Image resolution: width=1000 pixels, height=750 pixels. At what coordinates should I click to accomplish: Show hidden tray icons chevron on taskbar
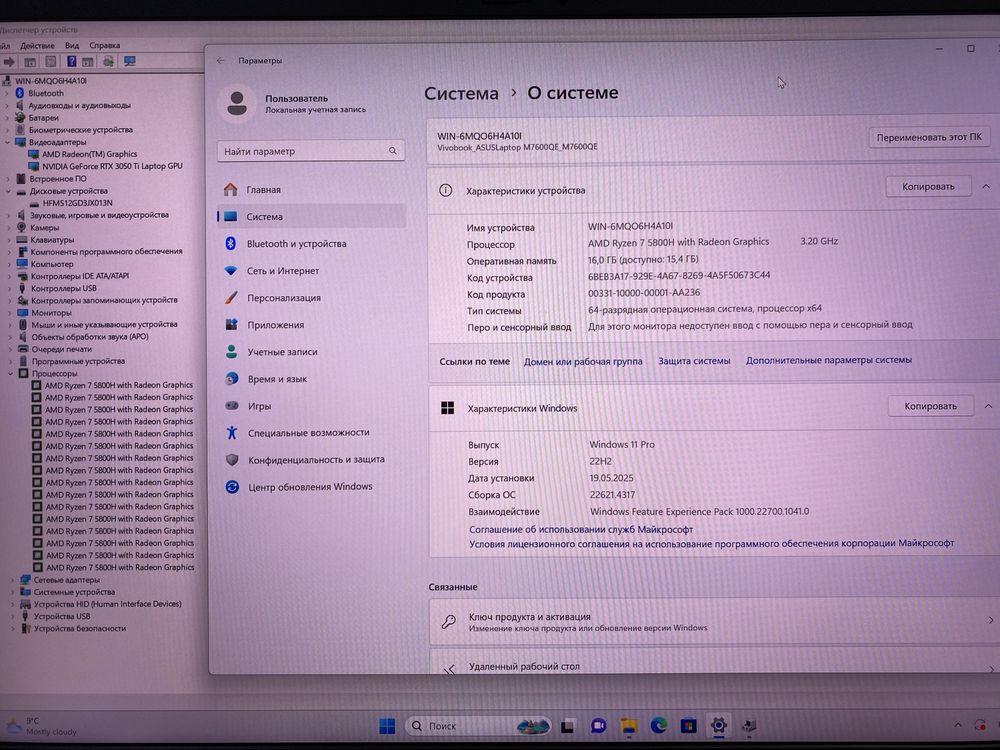pos(958,725)
